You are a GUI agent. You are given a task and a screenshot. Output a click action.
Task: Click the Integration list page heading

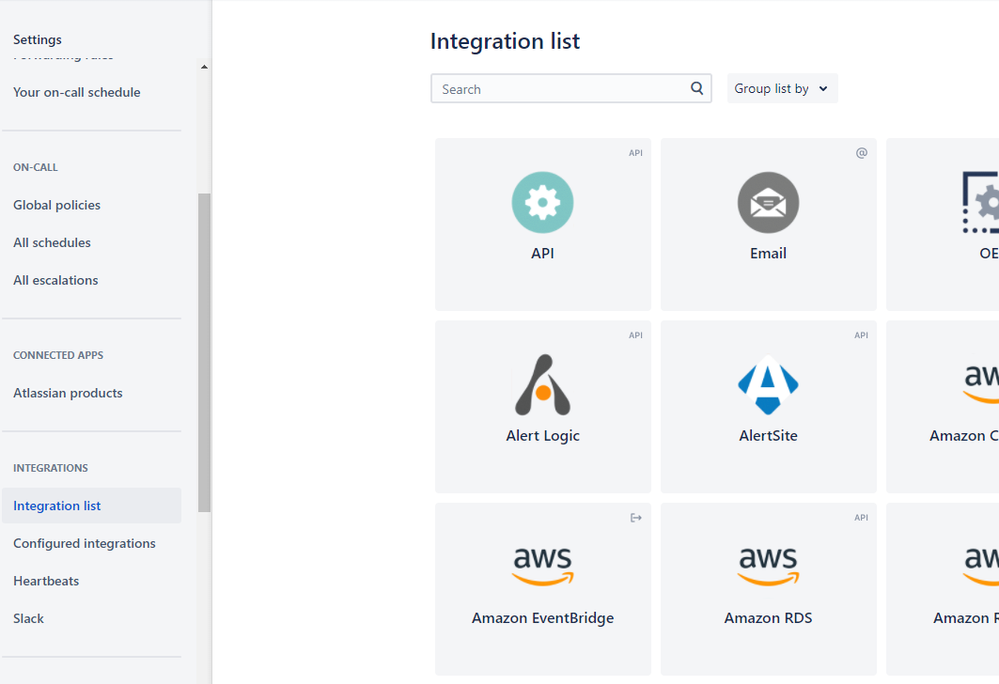click(x=505, y=41)
